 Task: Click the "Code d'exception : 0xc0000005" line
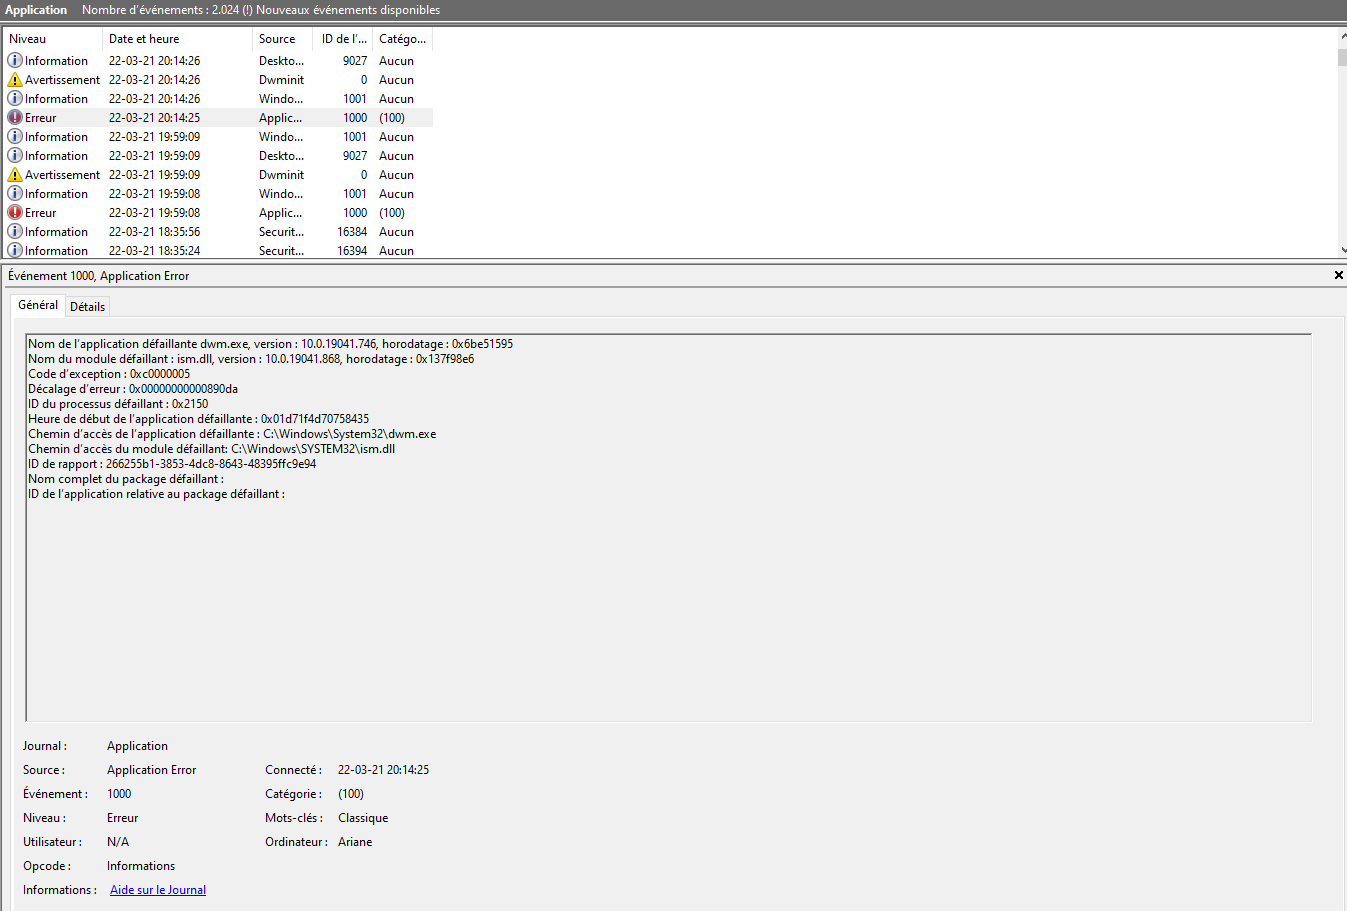coord(109,374)
